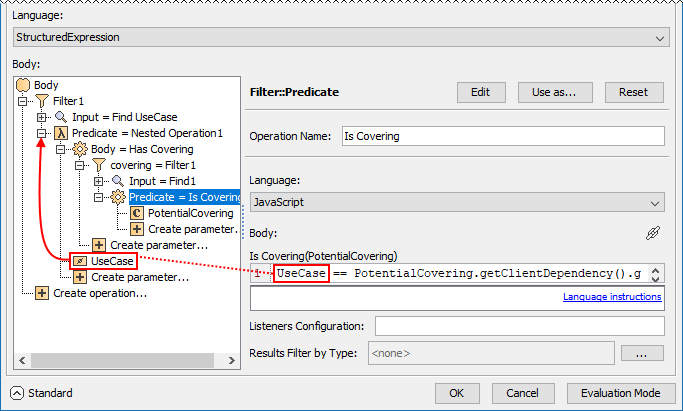The image size is (683, 411).
Task: Collapse the Predicate = Nested Operation1 node
Action: (x=41, y=133)
